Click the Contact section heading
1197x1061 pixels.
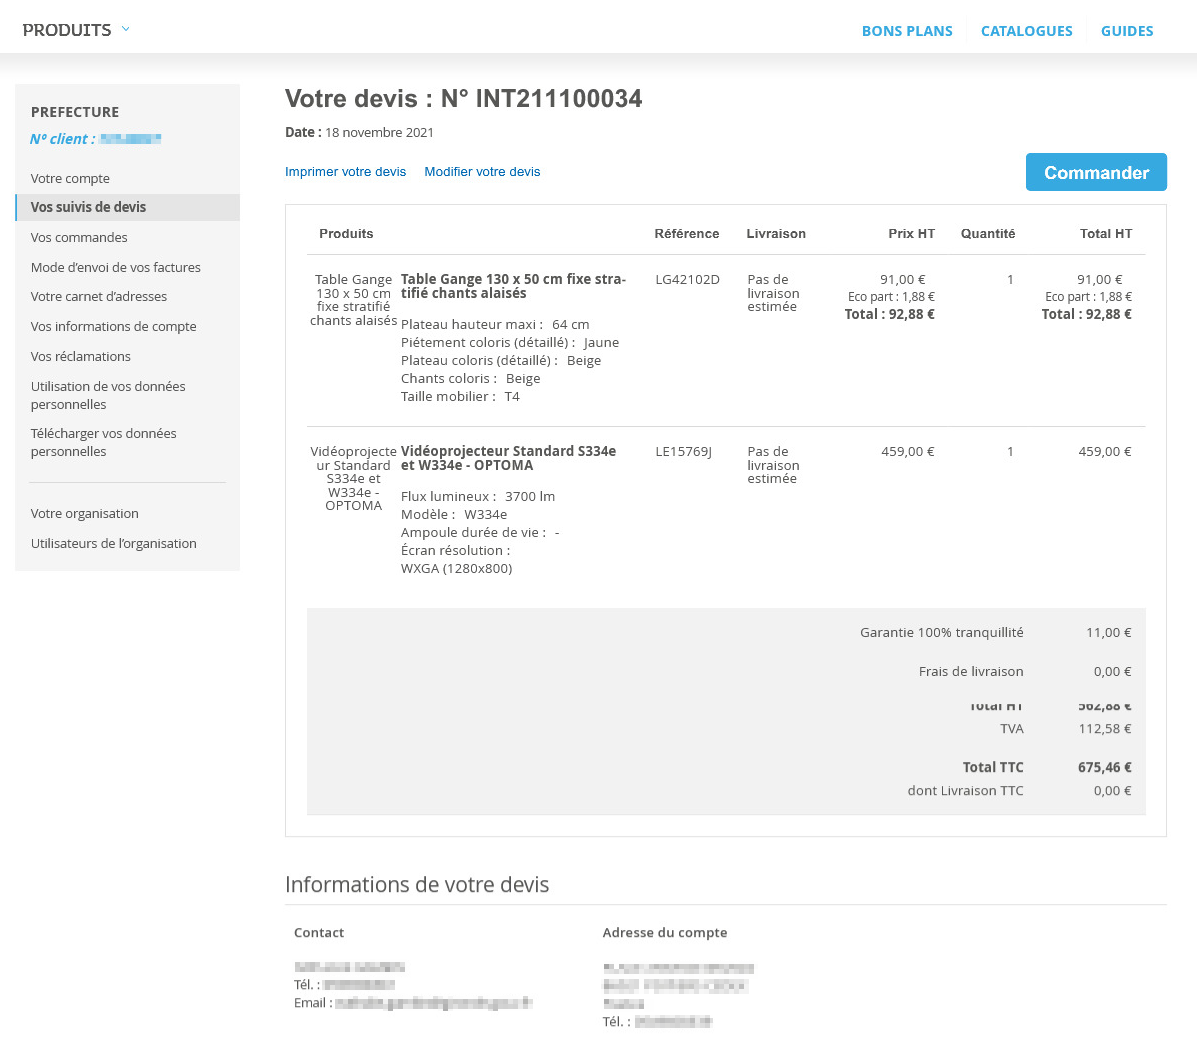coord(318,933)
